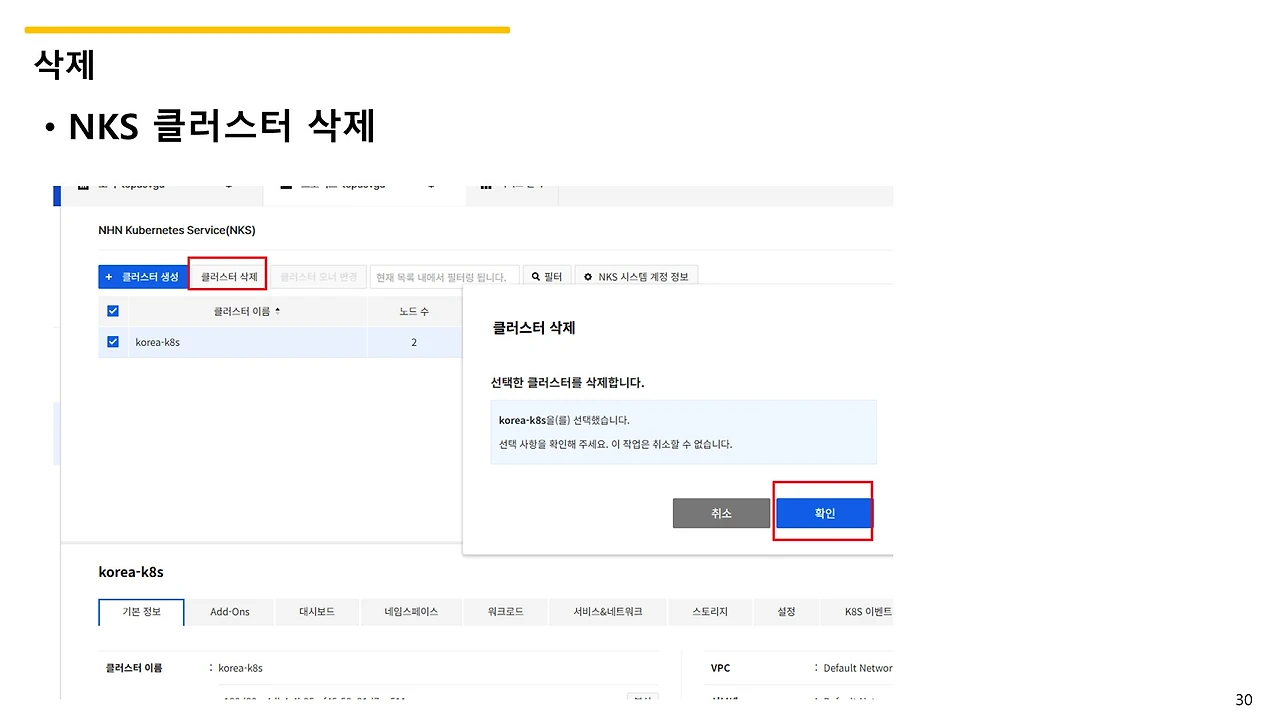Viewport: 1280px width, 720px height.
Task: Uncheck the korea-k8s row checkbox
Action: (112, 342)
